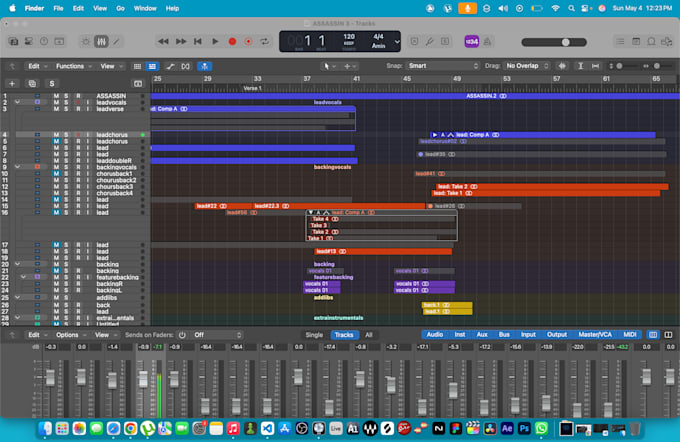This screenshot has height=442, width=680.
Task: Open the list editors icon in toolbar
Action: pyautogui.click(x=620, y=42)
